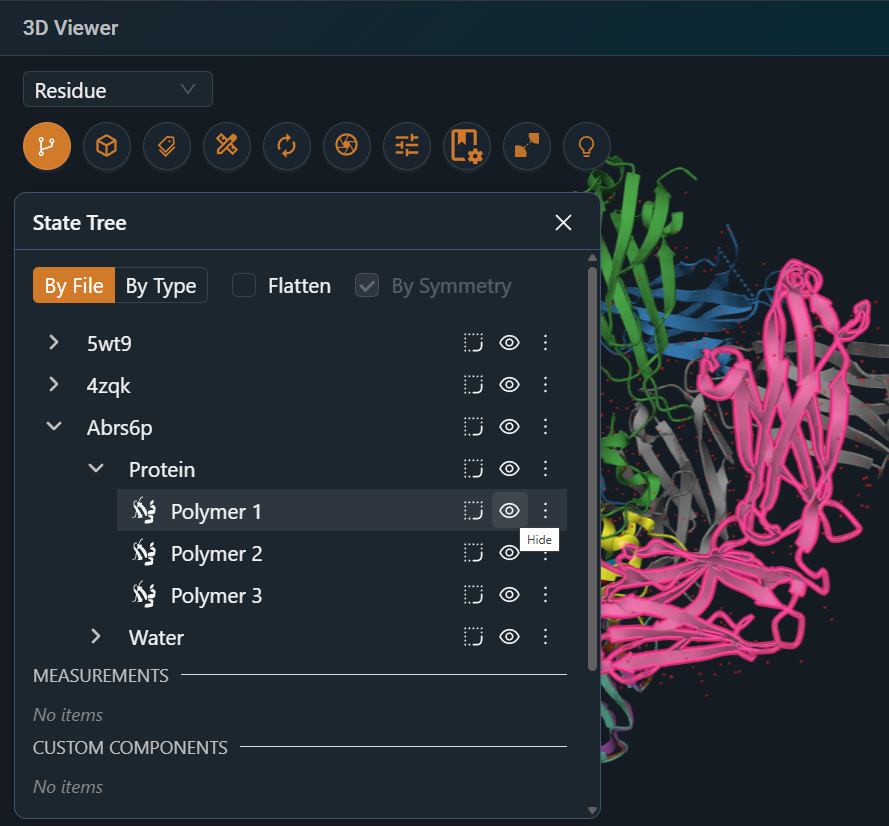Open more options menu for Polymer 3
The width and height of the screenshot is (889, 826).
point(546,595)
